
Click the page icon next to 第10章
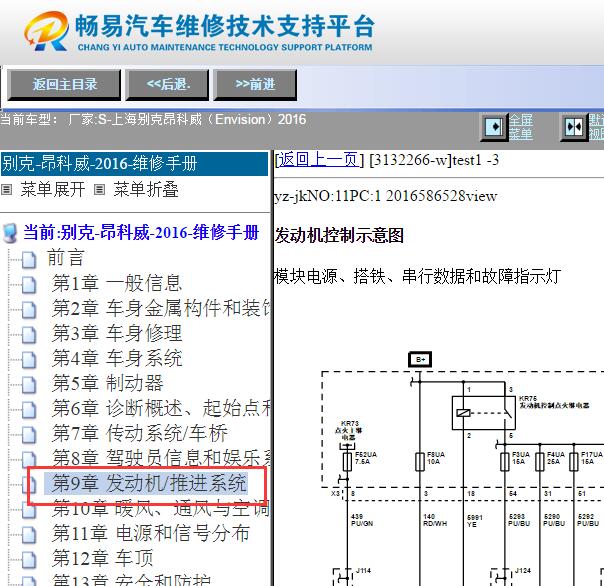point(29,511)
